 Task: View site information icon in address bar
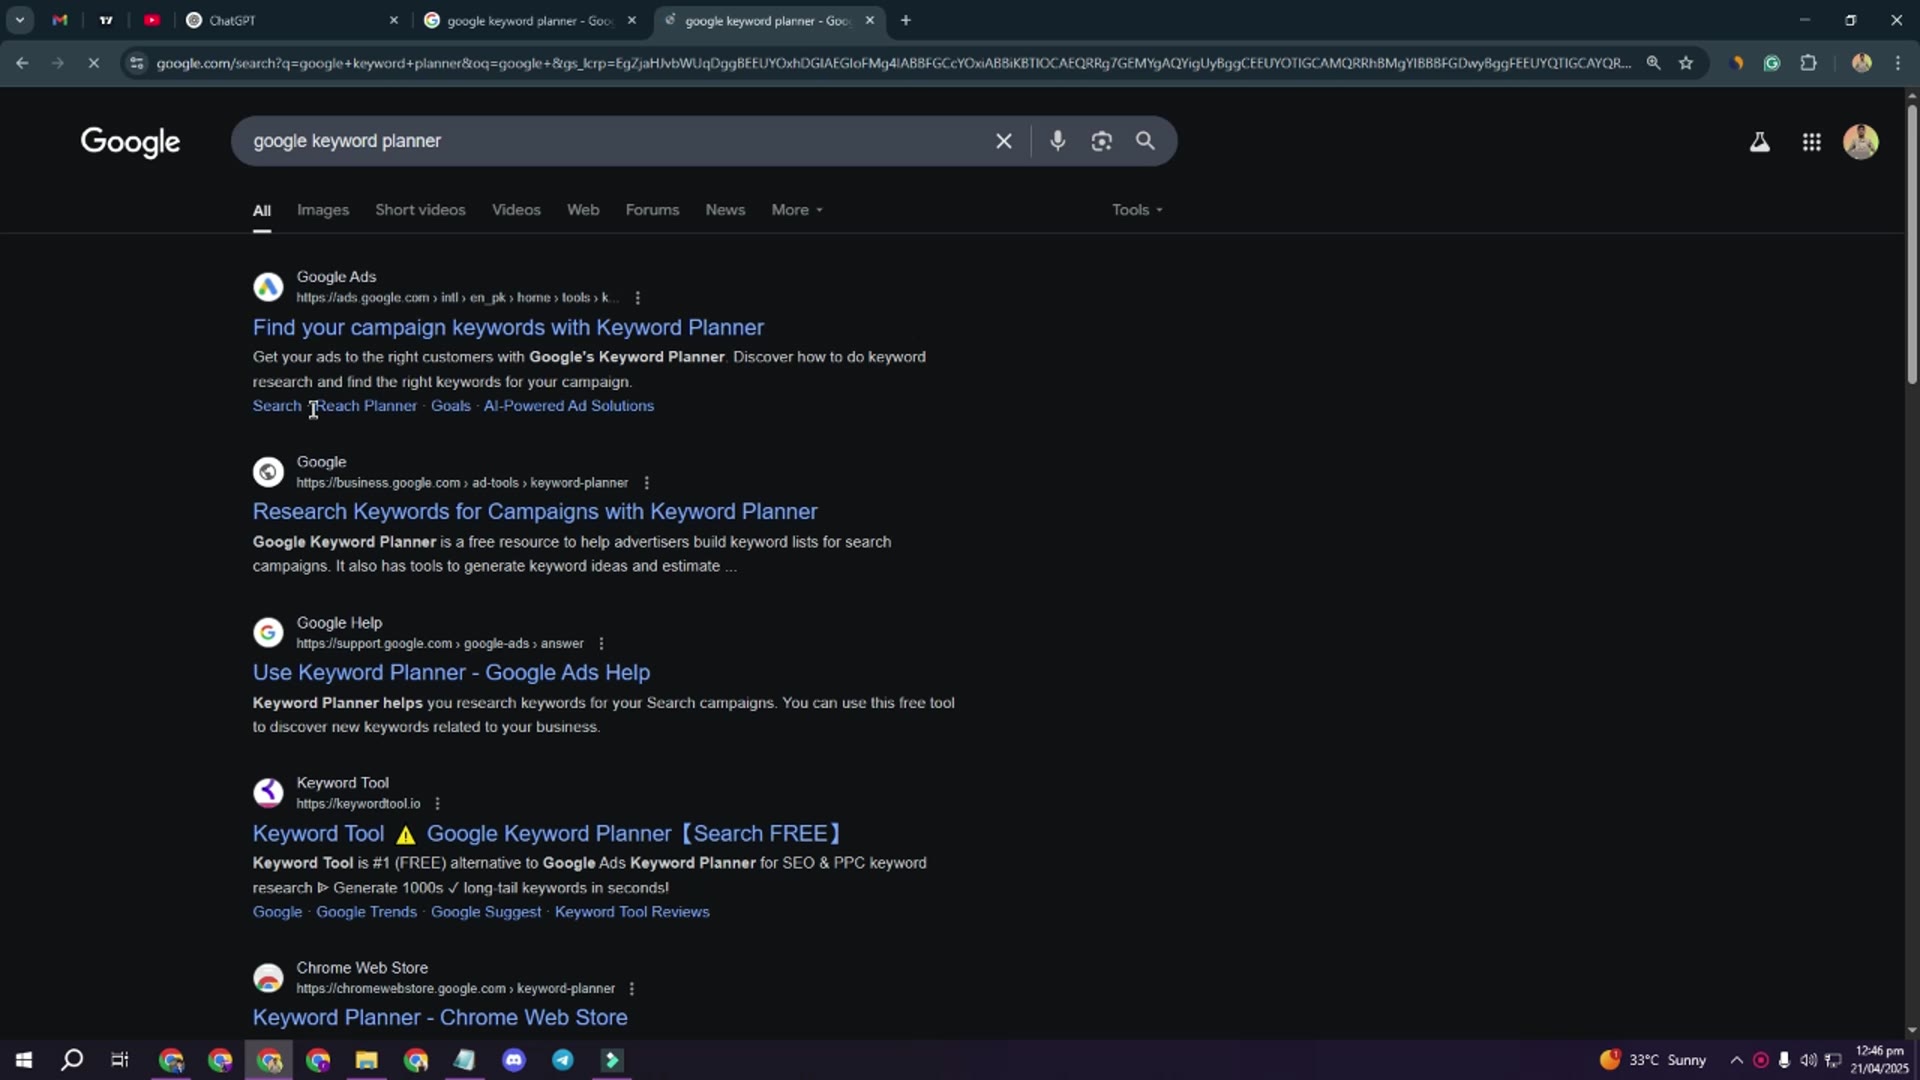(136, 63)
